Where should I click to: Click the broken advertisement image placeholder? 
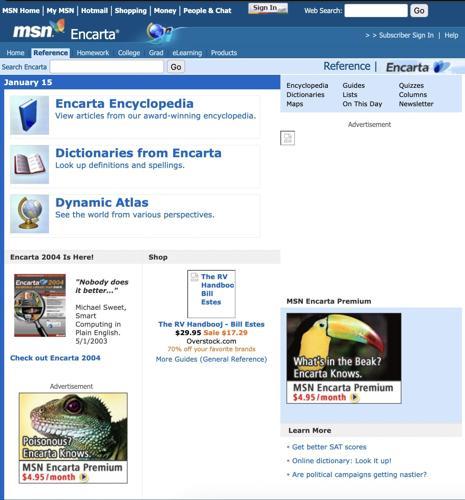click(x=287, y=138)
